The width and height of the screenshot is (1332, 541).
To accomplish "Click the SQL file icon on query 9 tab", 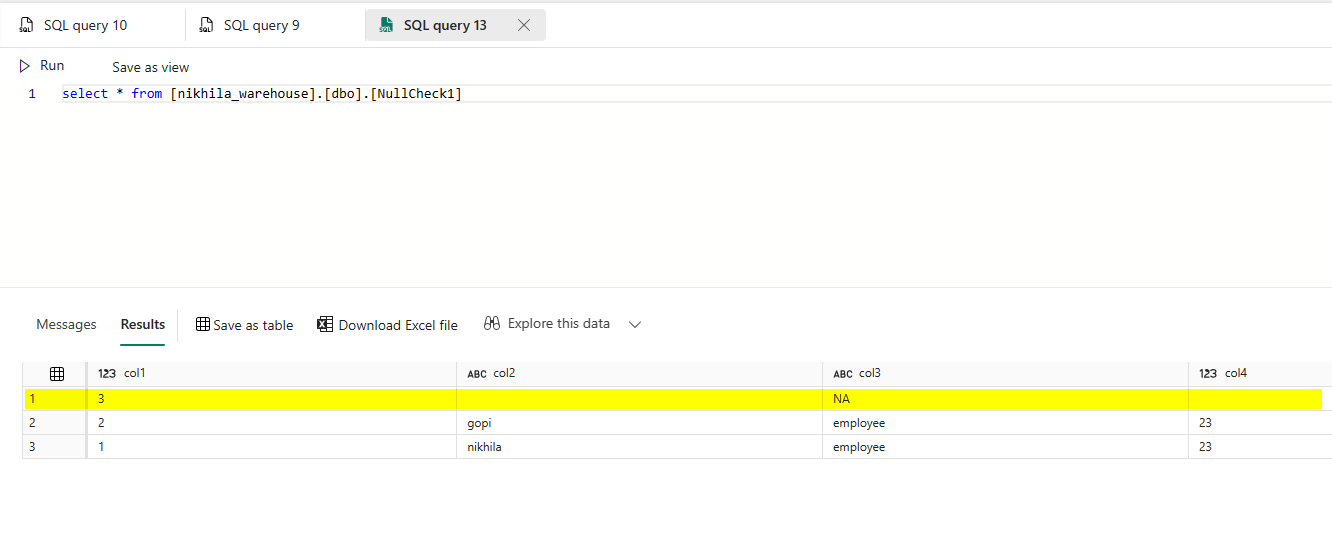I will pos(207,25).
